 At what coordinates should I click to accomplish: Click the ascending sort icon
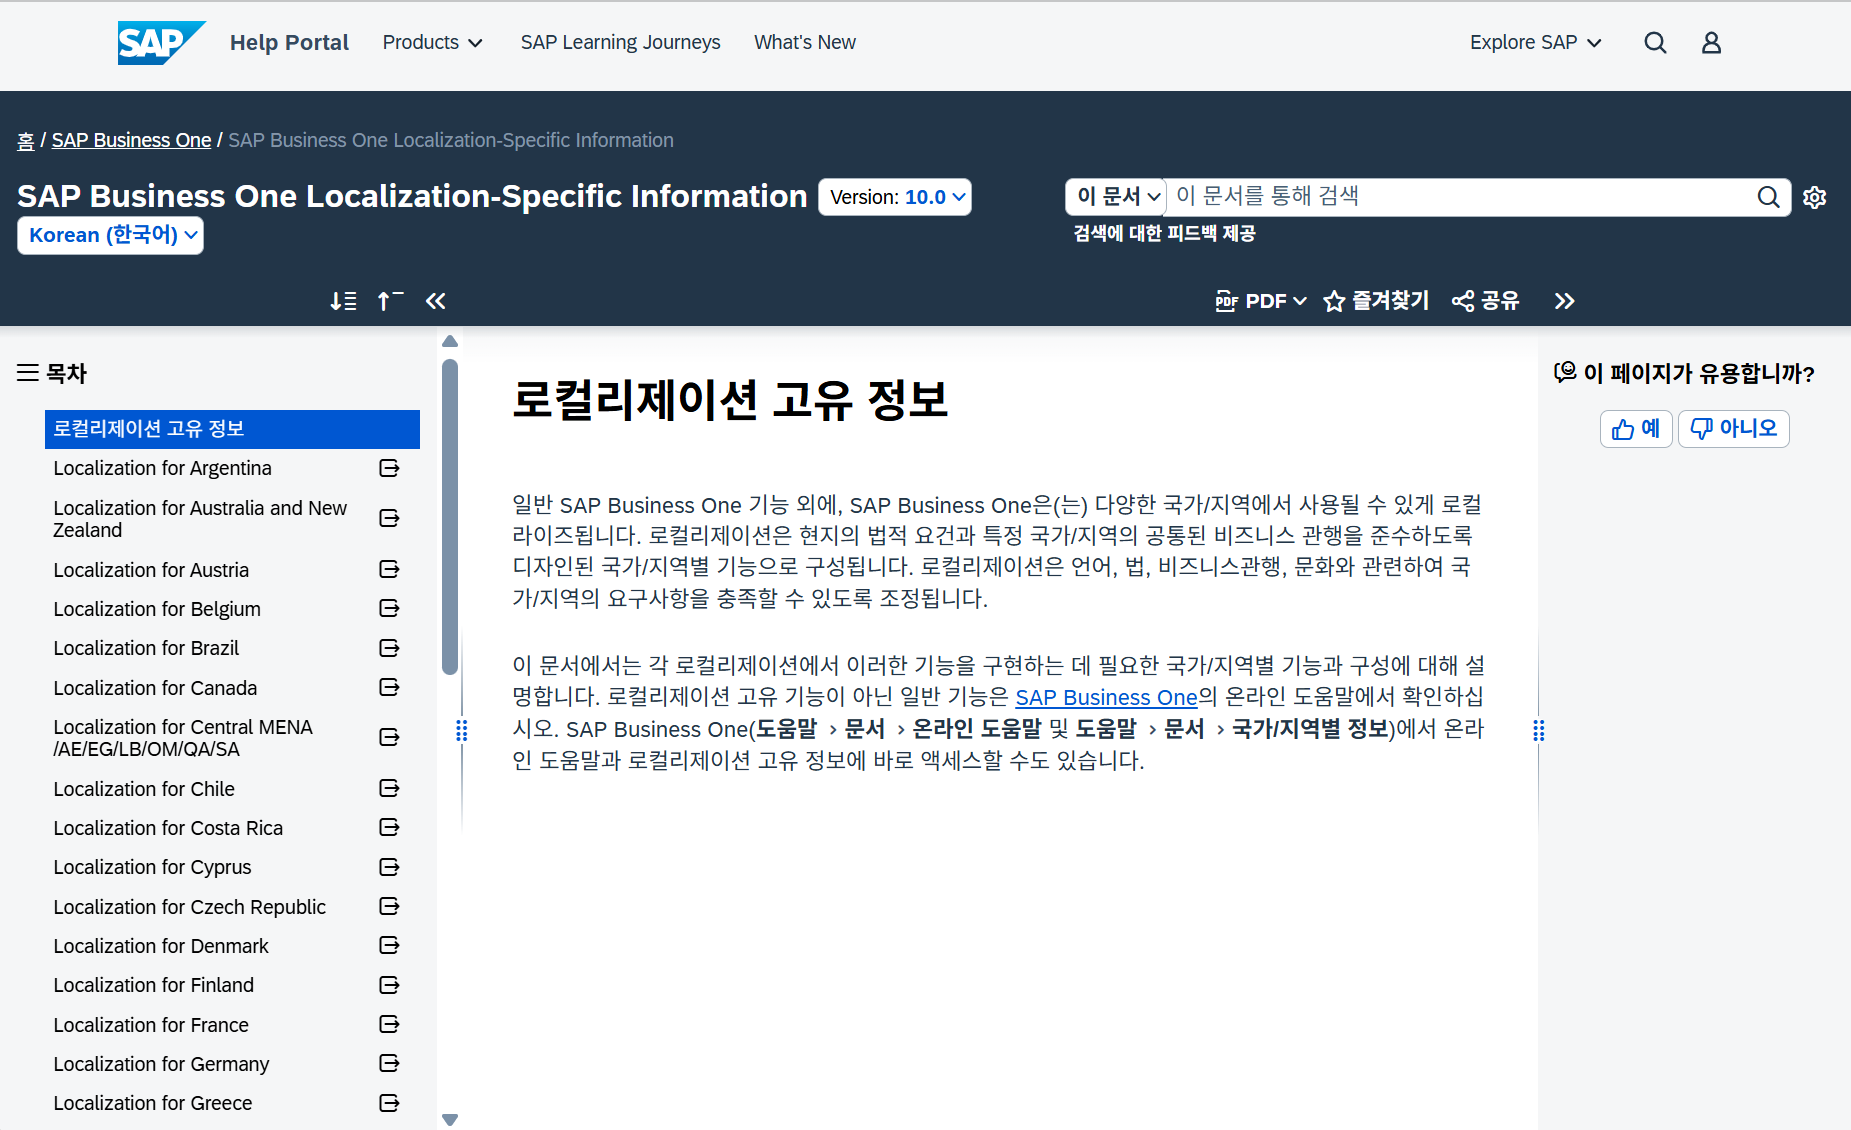click(389, 300)
